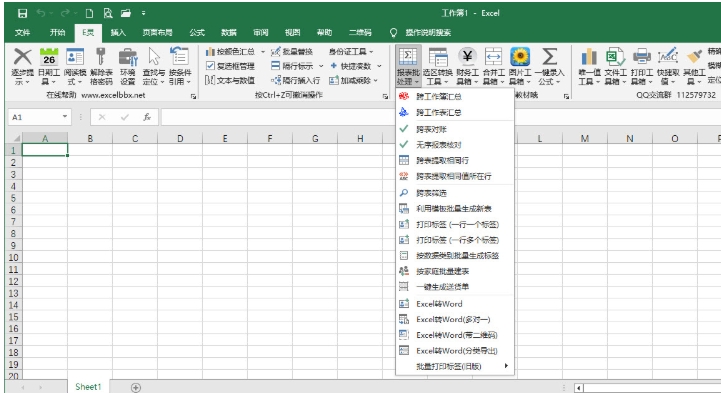Click the 查找与定位 cursor icon
721x393 pixels.
point(154,57)
